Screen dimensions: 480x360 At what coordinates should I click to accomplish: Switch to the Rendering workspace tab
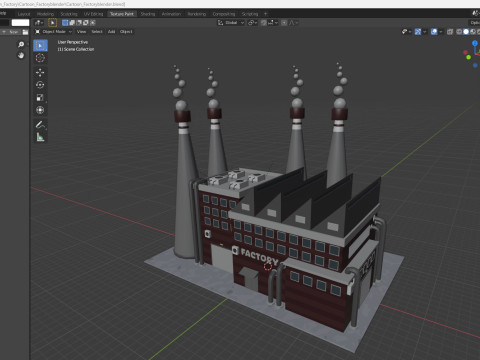197,14
